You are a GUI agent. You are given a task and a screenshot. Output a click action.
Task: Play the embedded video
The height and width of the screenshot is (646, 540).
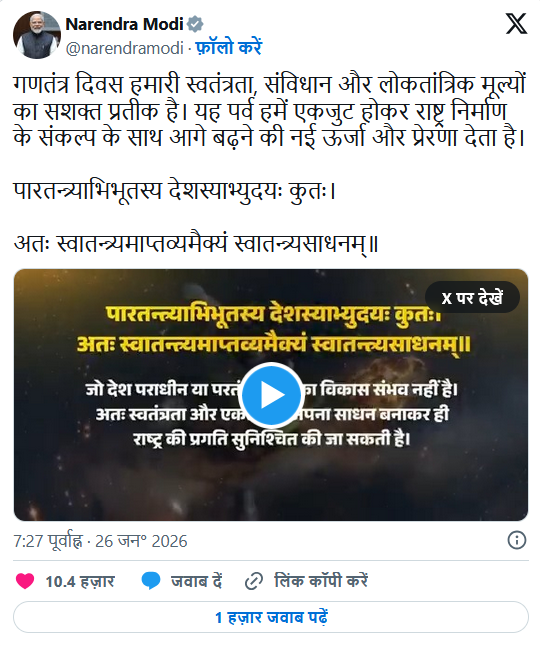click(272, 395)
